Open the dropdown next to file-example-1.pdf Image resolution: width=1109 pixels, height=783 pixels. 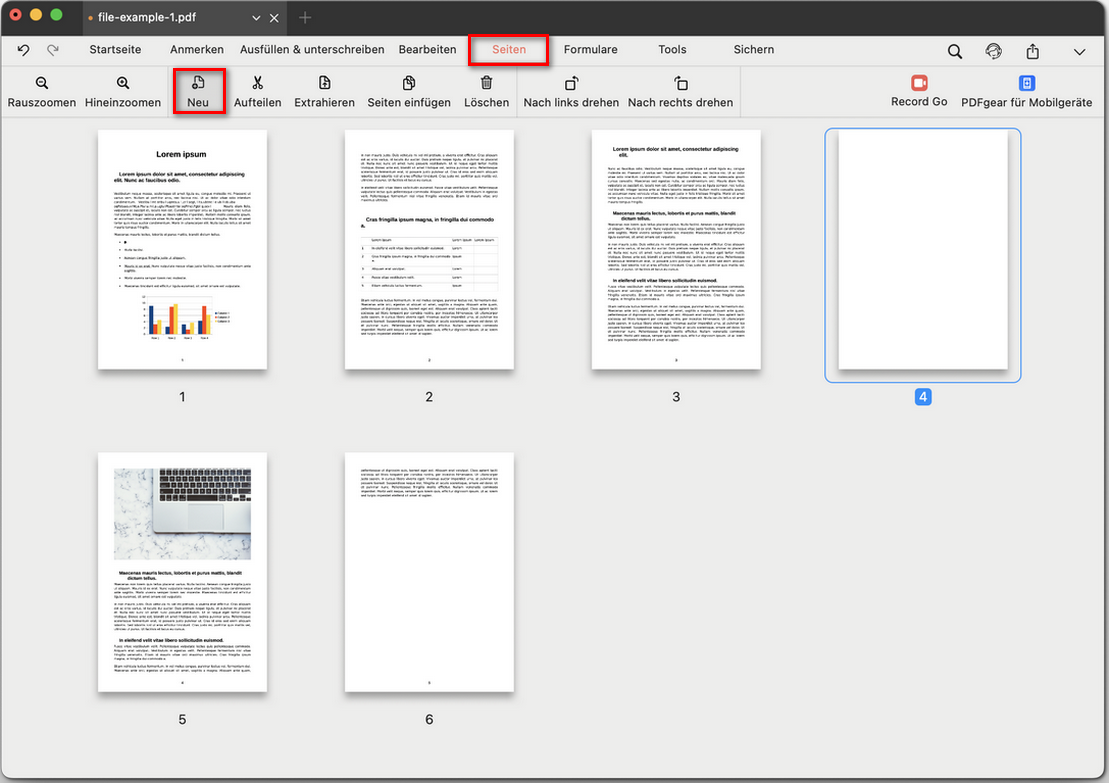coord(257,17)
